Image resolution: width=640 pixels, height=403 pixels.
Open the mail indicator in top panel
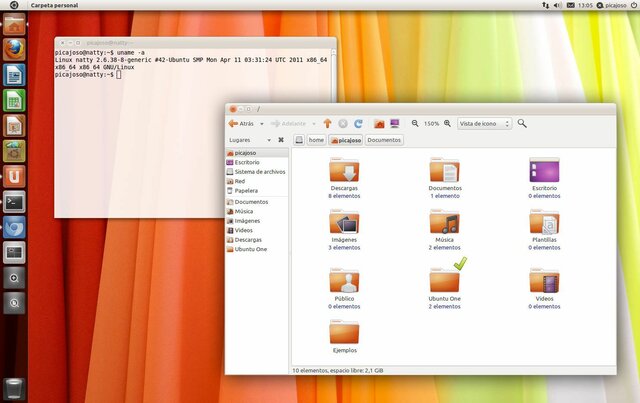pyautogui.click(x=571, y=5)
